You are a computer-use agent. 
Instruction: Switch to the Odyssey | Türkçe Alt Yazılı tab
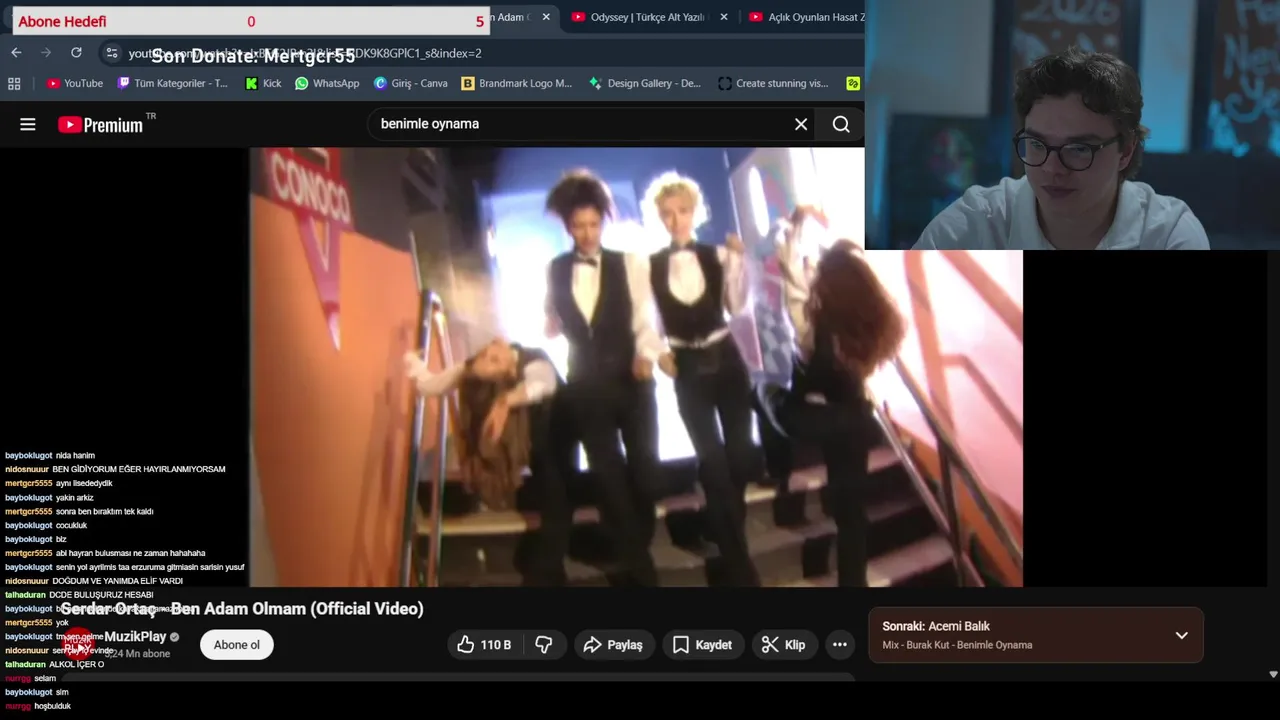pyautogui.click(x=648, y=17)
